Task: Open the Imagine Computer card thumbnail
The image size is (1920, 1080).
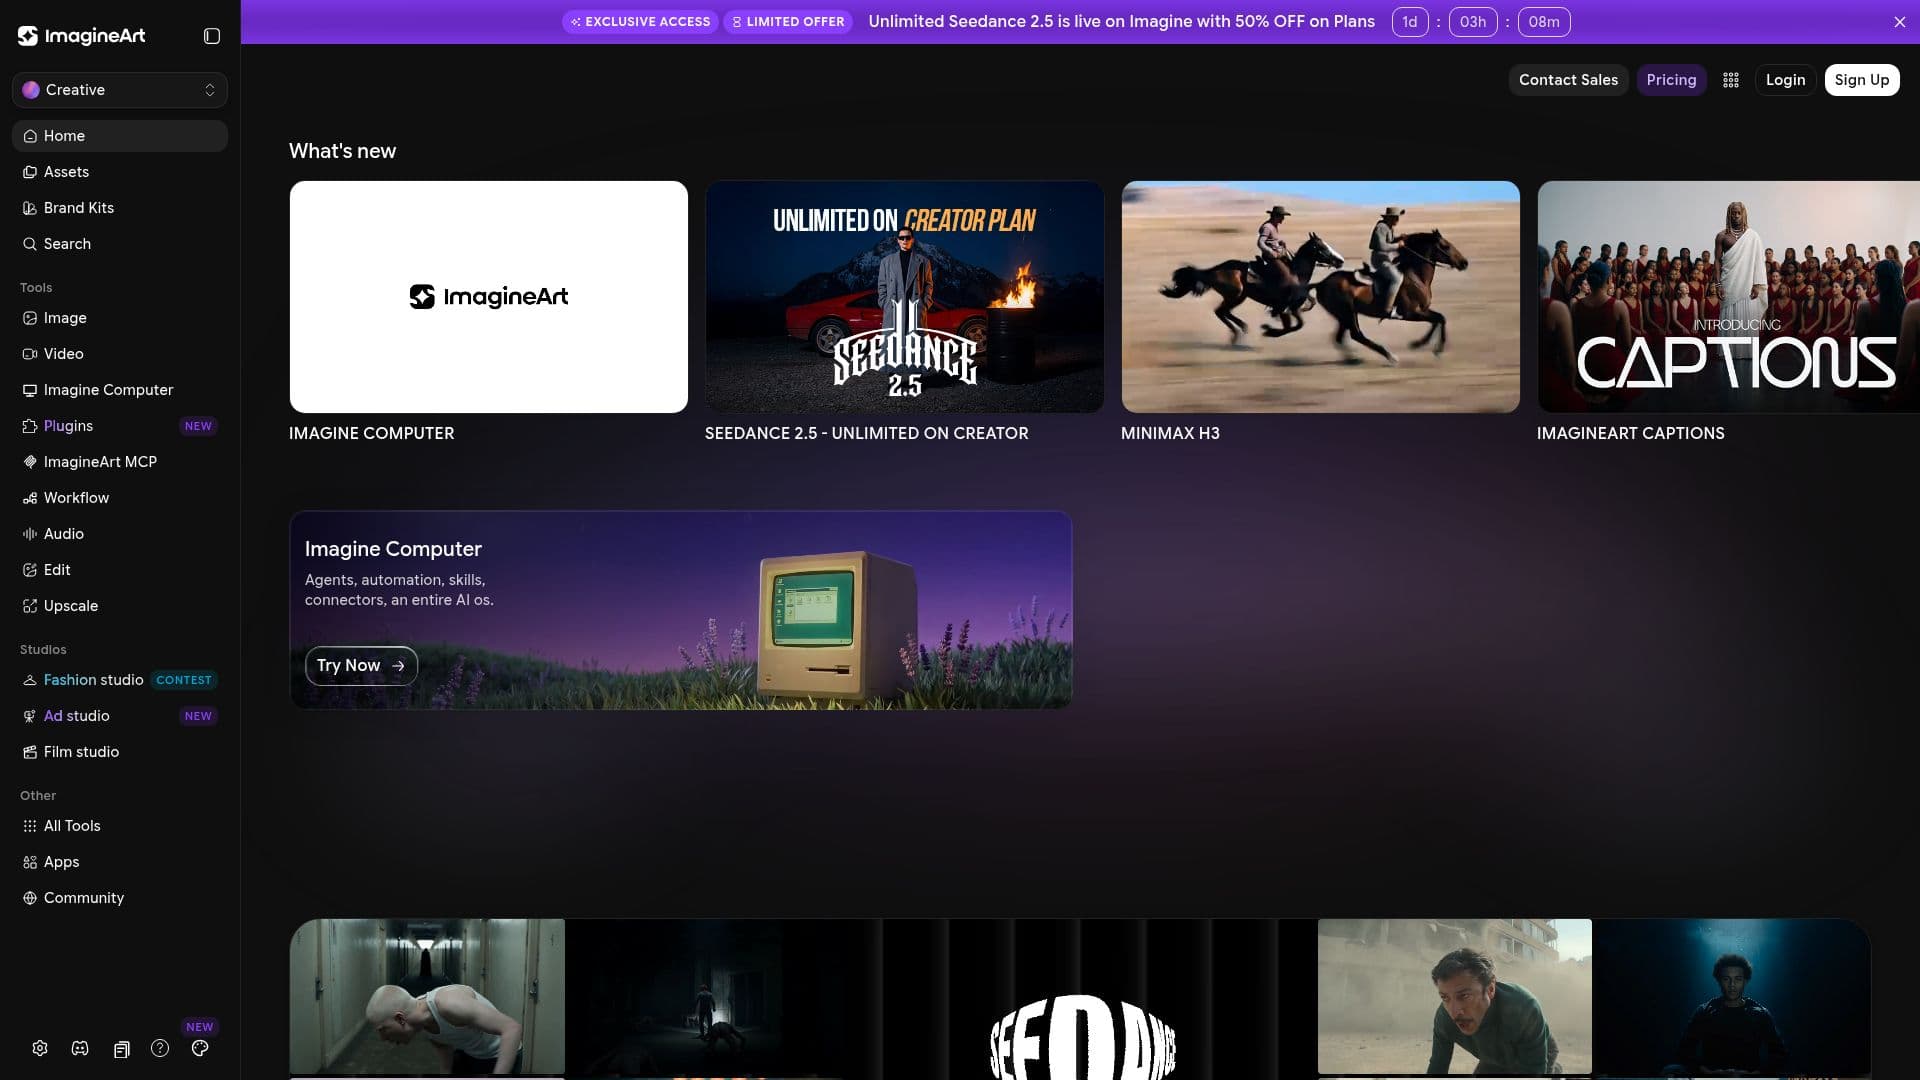Action: 489,297
